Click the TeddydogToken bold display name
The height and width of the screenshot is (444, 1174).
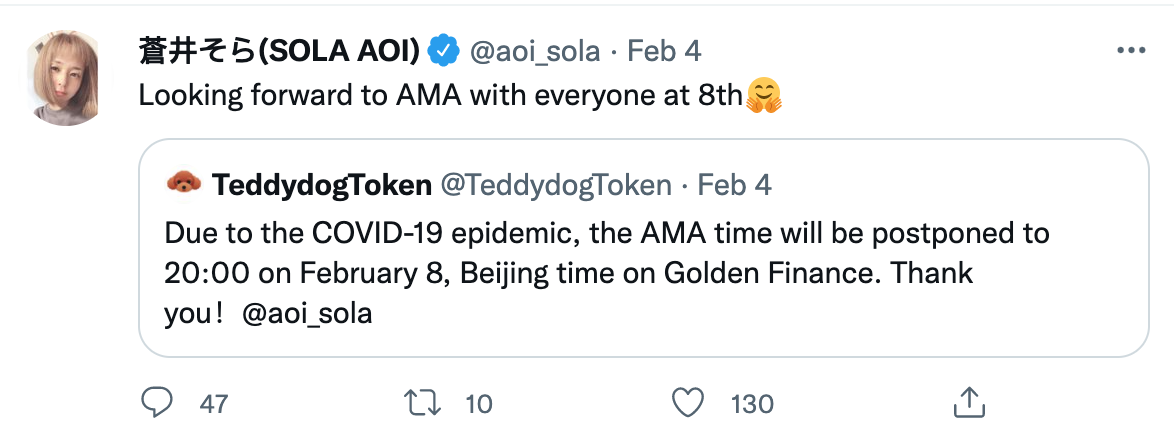[x=322, y=184]
